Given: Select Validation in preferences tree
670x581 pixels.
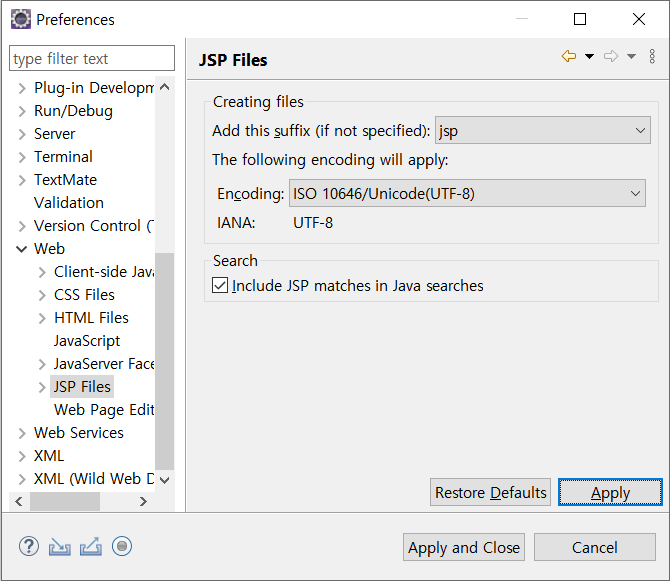Looking at the screenshot, I should [69, 202].
